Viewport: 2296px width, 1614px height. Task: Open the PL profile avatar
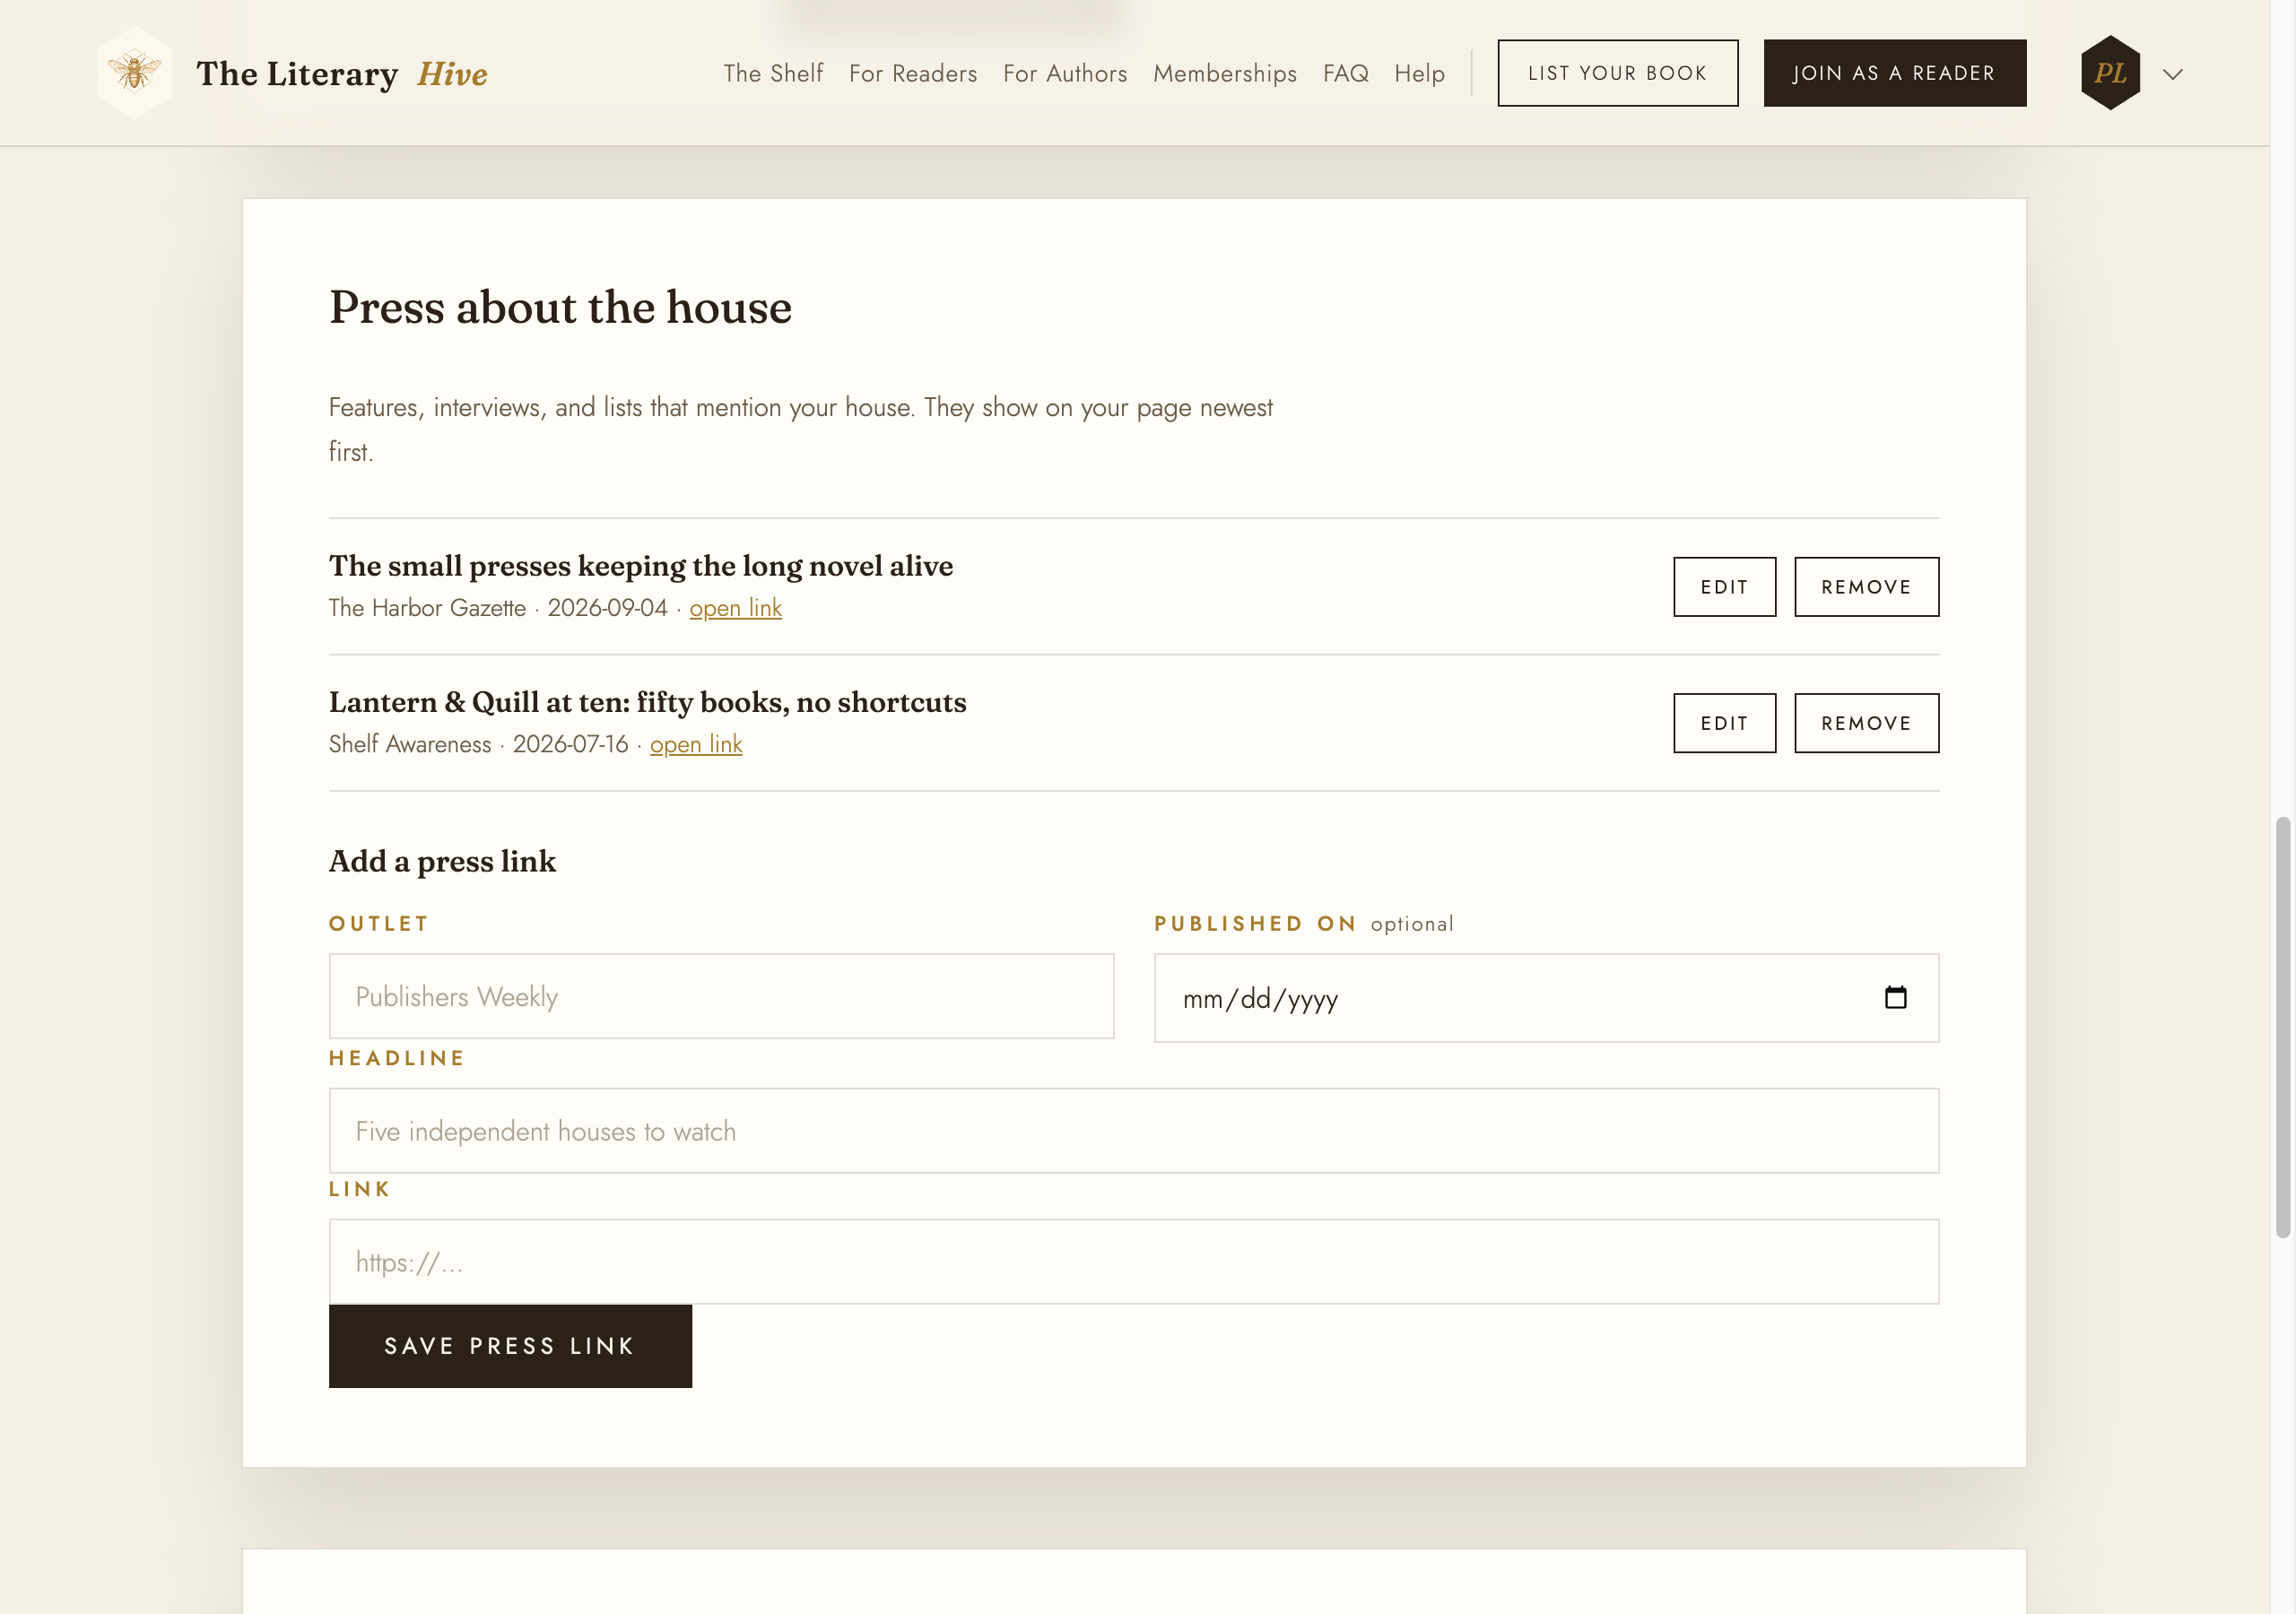tap(2110, 73)
